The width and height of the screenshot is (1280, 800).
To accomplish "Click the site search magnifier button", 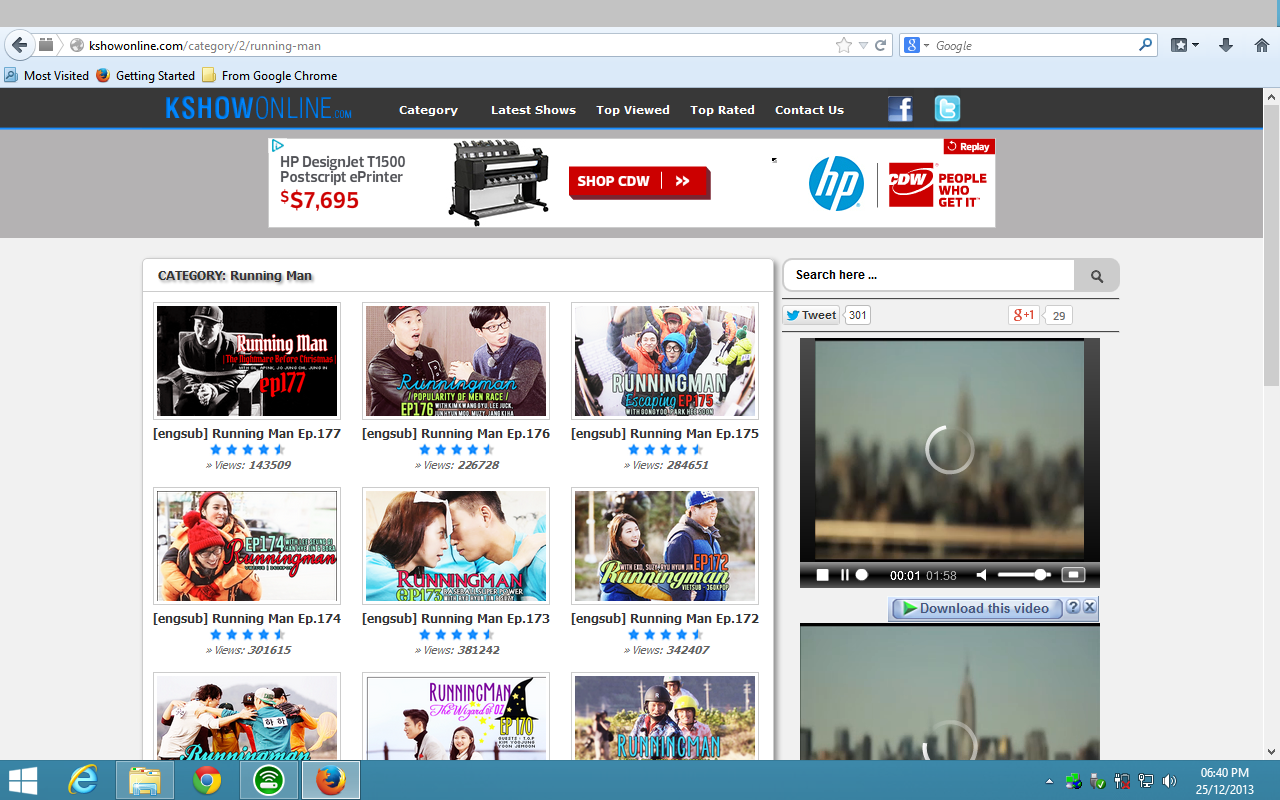I will point(1097,275).
